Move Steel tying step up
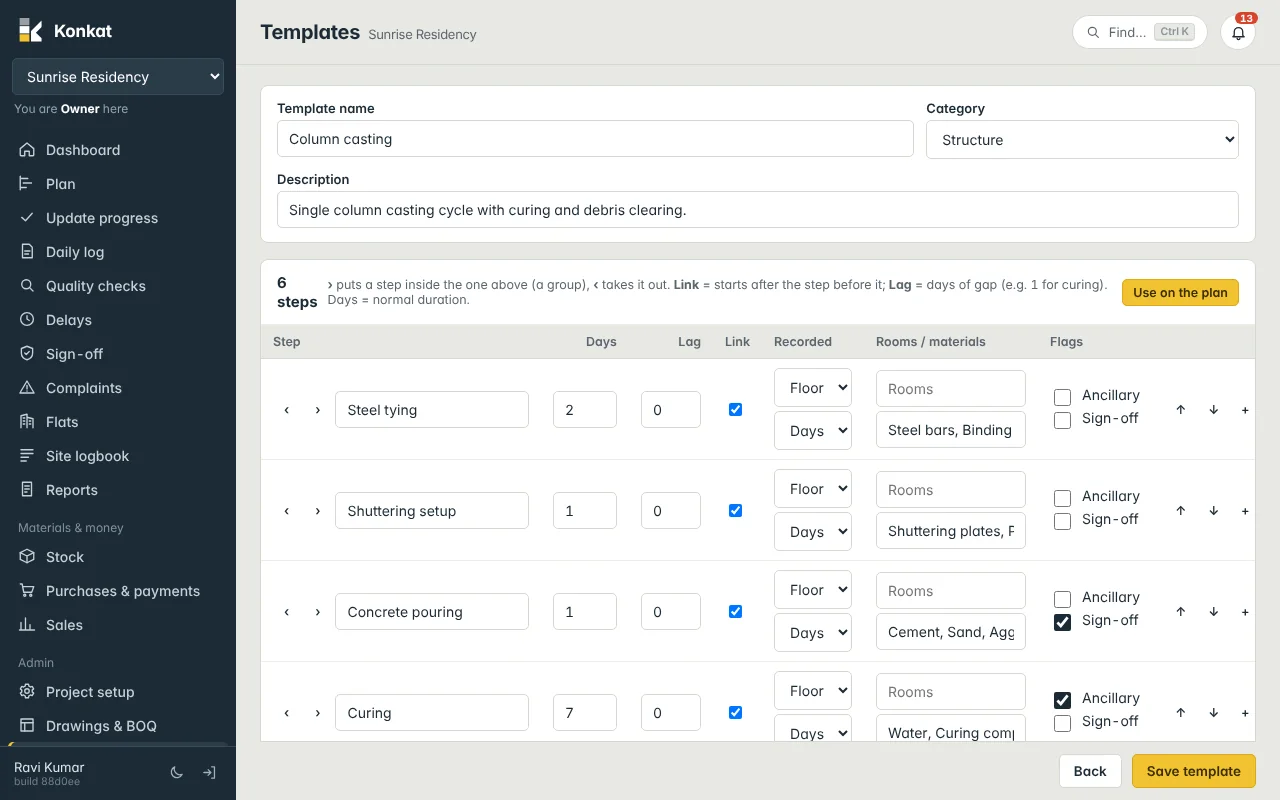Viewport: 1280px width, 800px height. [x=1181, y=410]
